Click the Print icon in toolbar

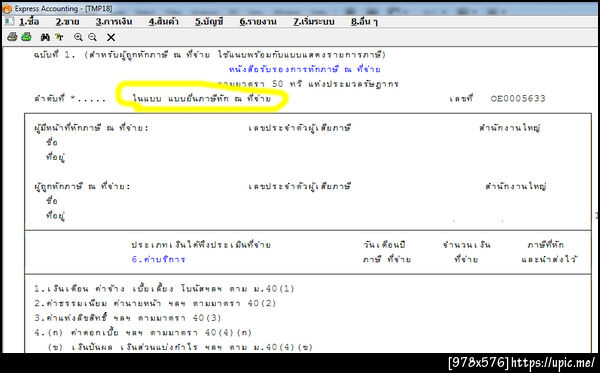pyautogui.click(x=12, y=37)
